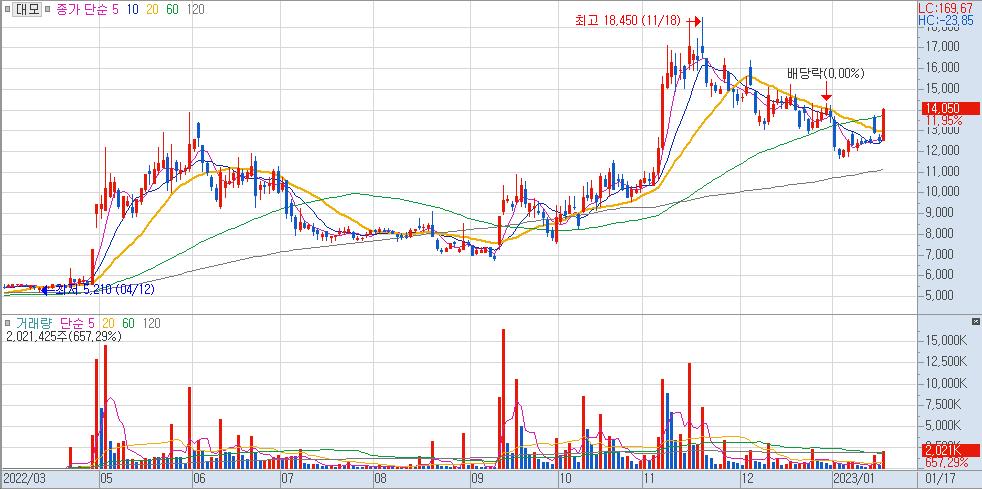Select the volume 단순 5 average label
Image resolution: width=982 pixels, height=489 pixels.
coord(78,323)
